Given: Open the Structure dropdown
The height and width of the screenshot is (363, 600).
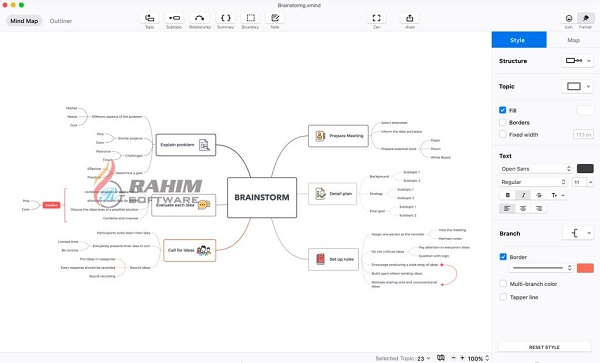Looking at the screenshot, I should 578,61.
